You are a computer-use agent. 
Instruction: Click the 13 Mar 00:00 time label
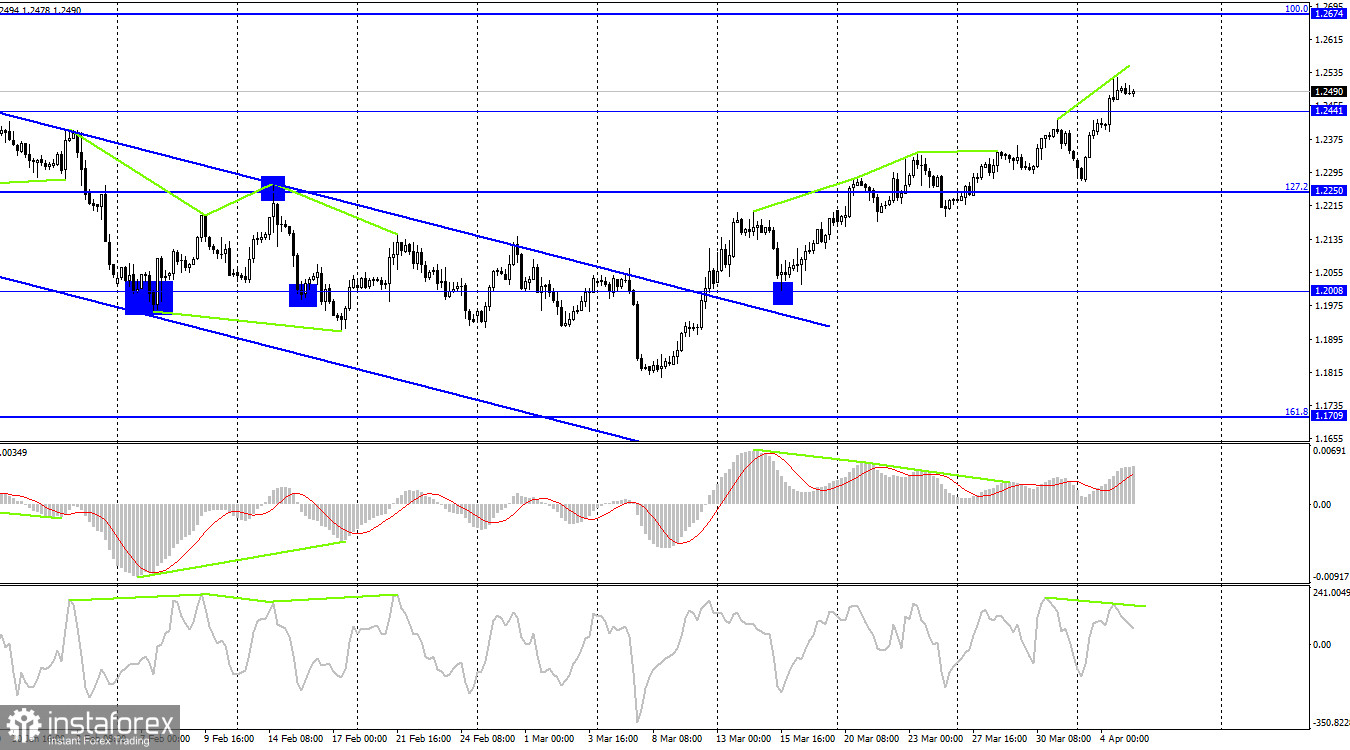coord(742,739)
